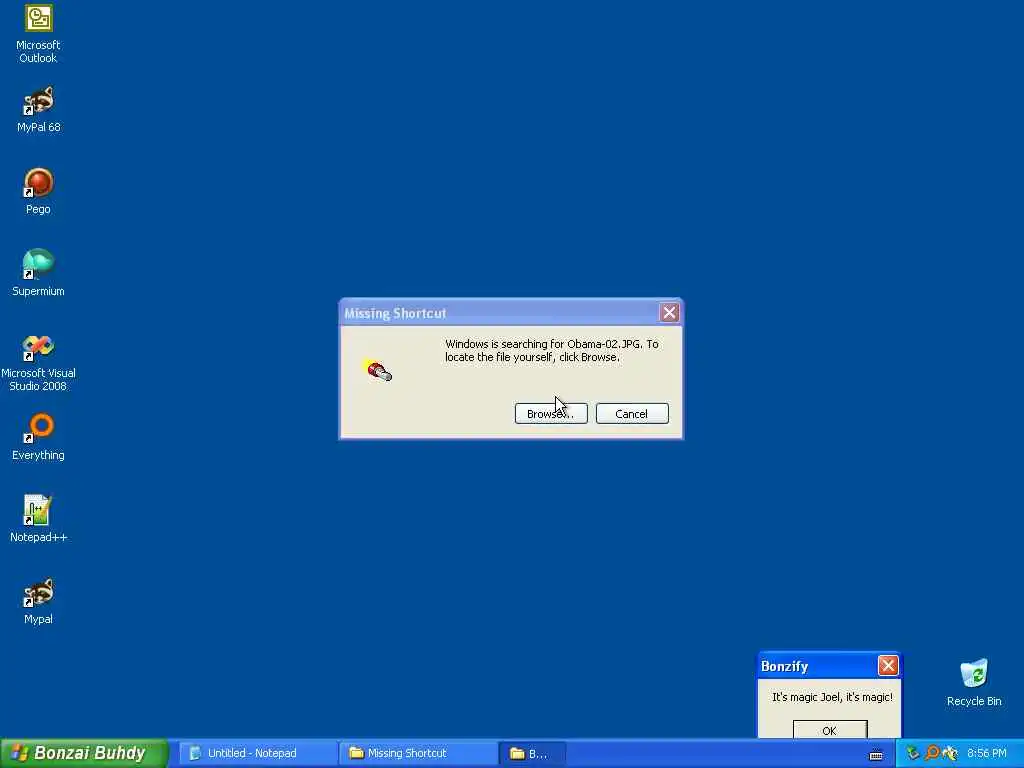1024x768 pixels.
Task: Click the Safely Remove Hardware tray icon
Action: [x=912, y=753]
